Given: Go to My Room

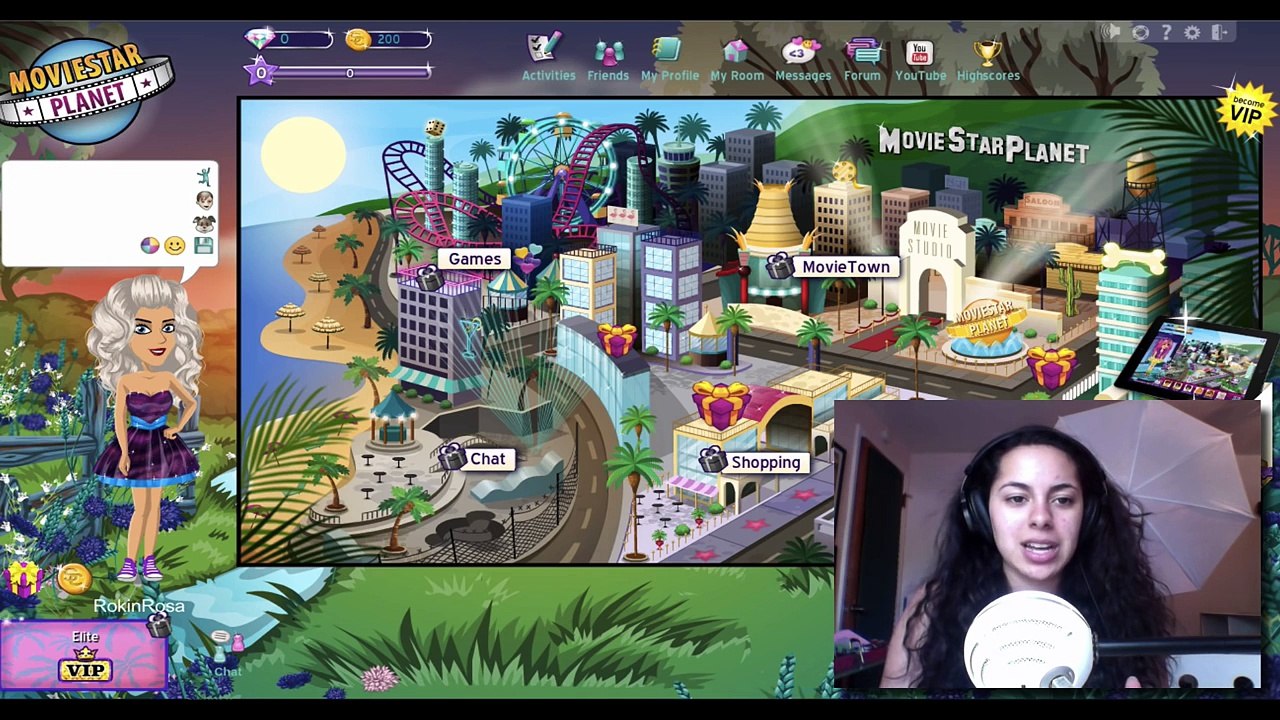Looking at the screenshot, I should [736, 58].
